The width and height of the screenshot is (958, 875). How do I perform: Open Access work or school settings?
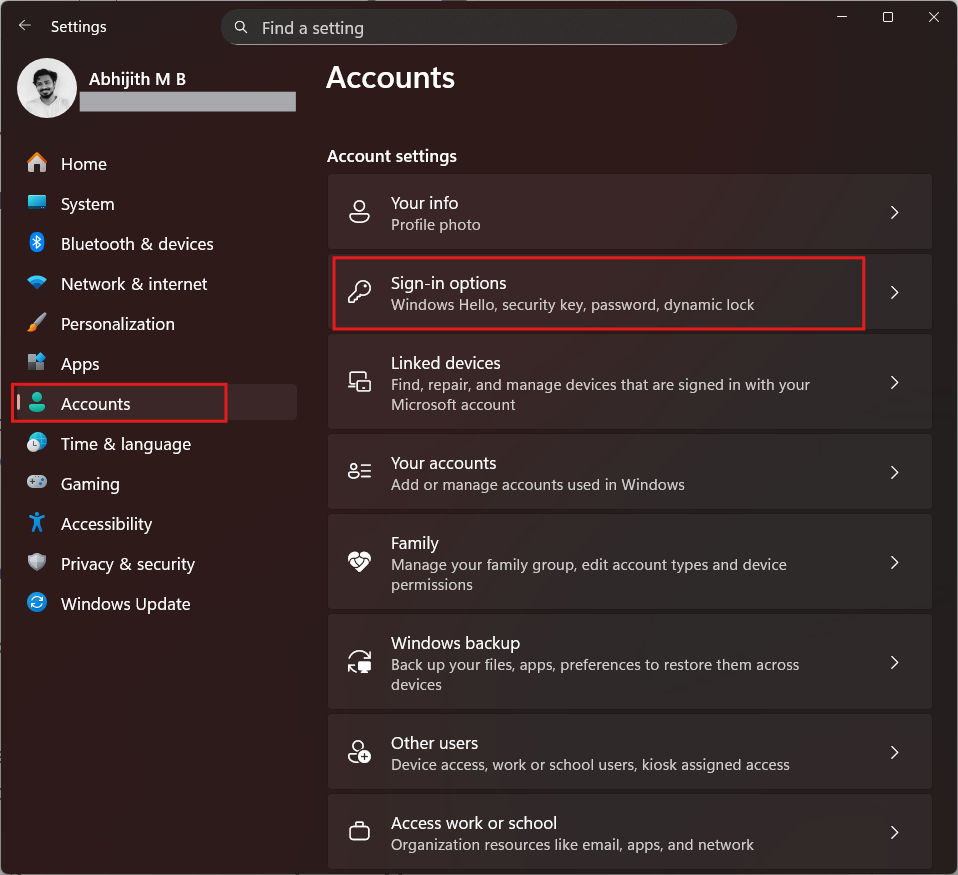[x=630, y=832]
